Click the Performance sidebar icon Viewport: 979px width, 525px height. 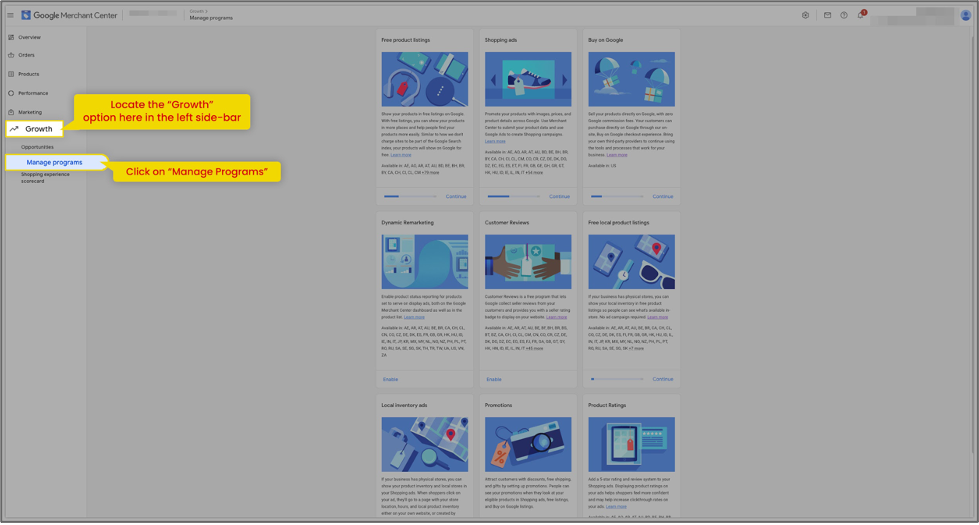click(x=11, y=93)
